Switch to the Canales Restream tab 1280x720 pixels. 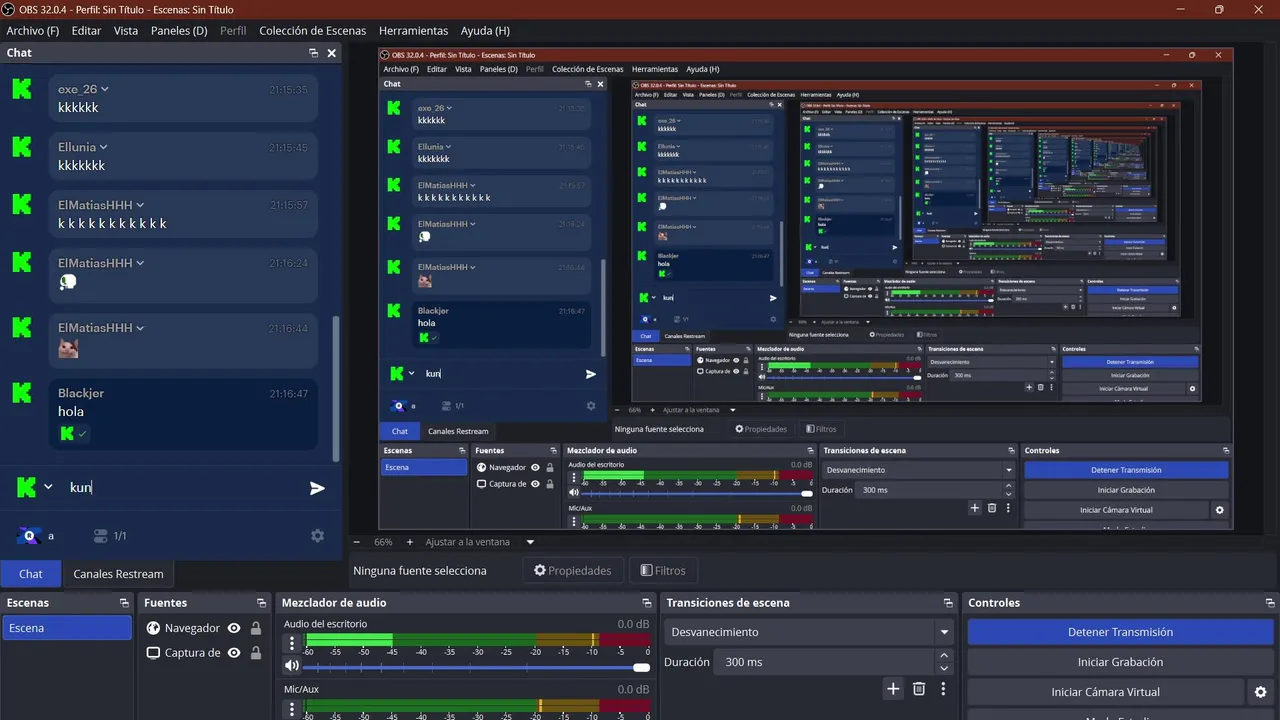point(118,574)
